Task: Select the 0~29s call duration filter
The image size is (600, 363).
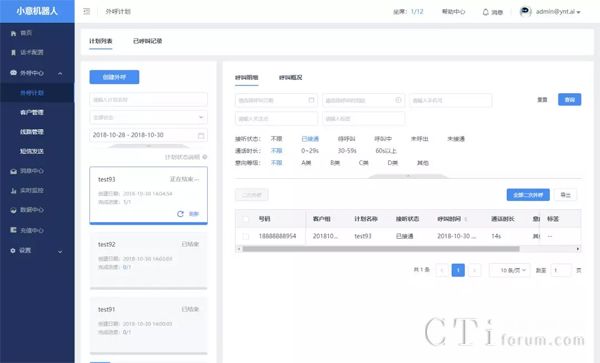Action: tap(310, 151)
